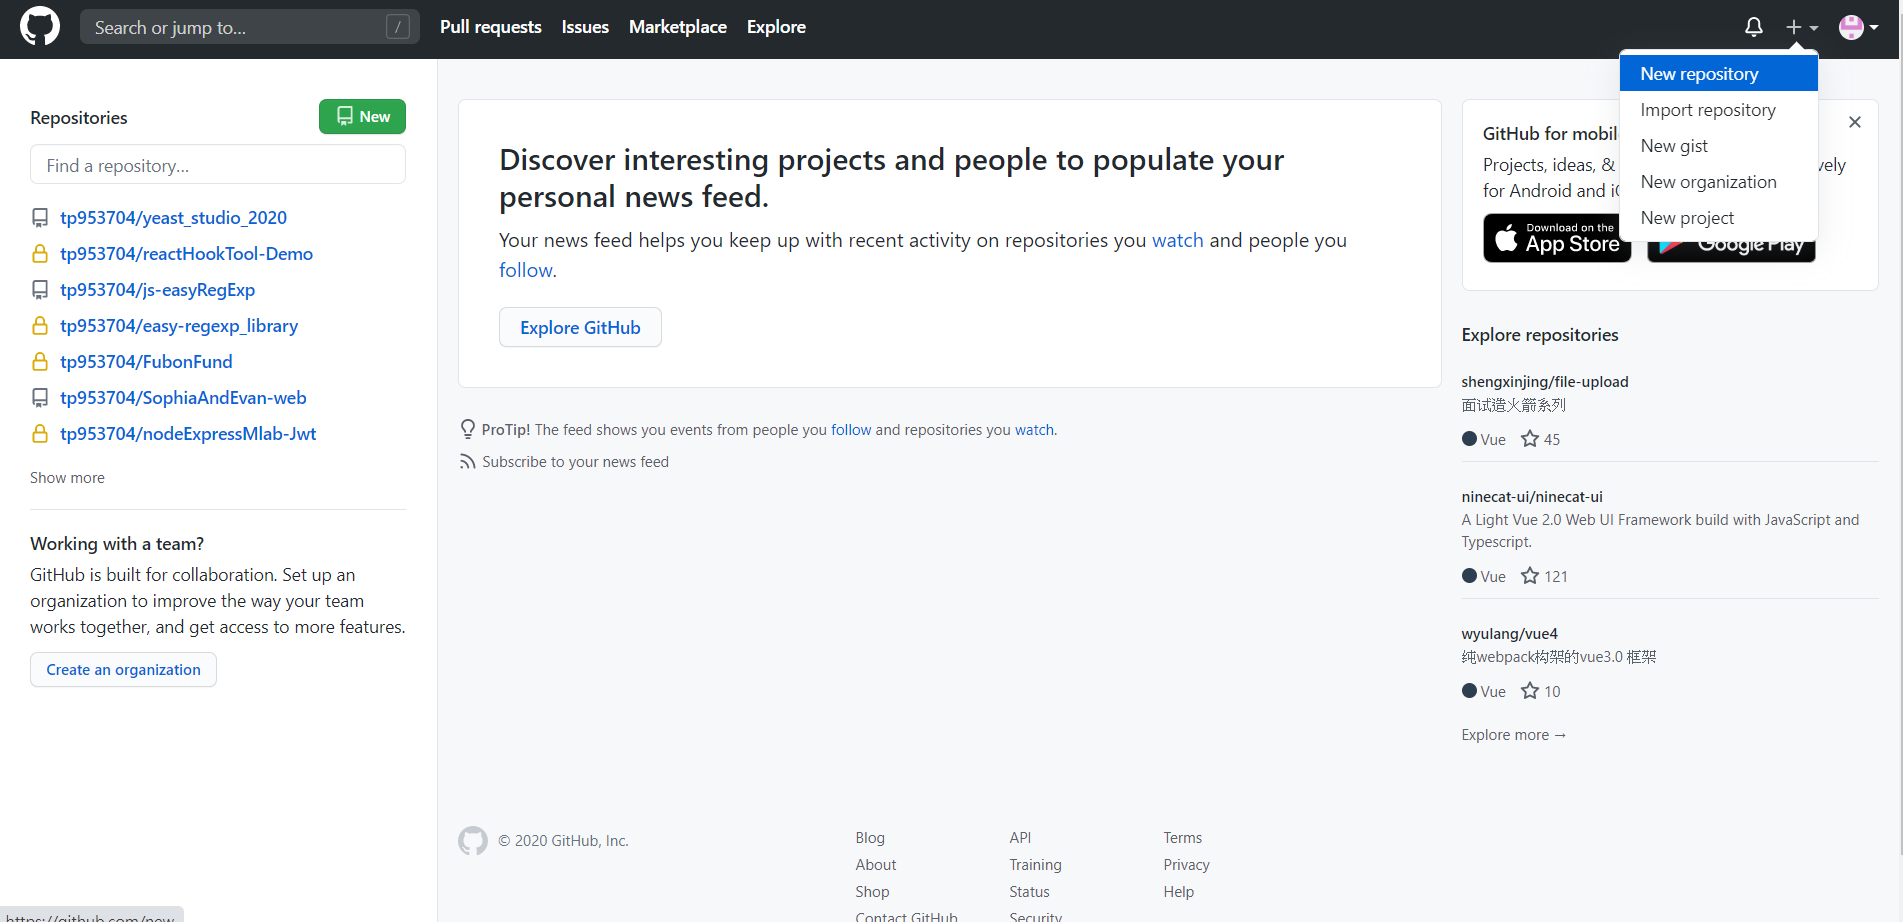The height and width of the screenshot is (922, 1903).
Task: Open tp953704/FubonFund repository
Action: [146, 362]
